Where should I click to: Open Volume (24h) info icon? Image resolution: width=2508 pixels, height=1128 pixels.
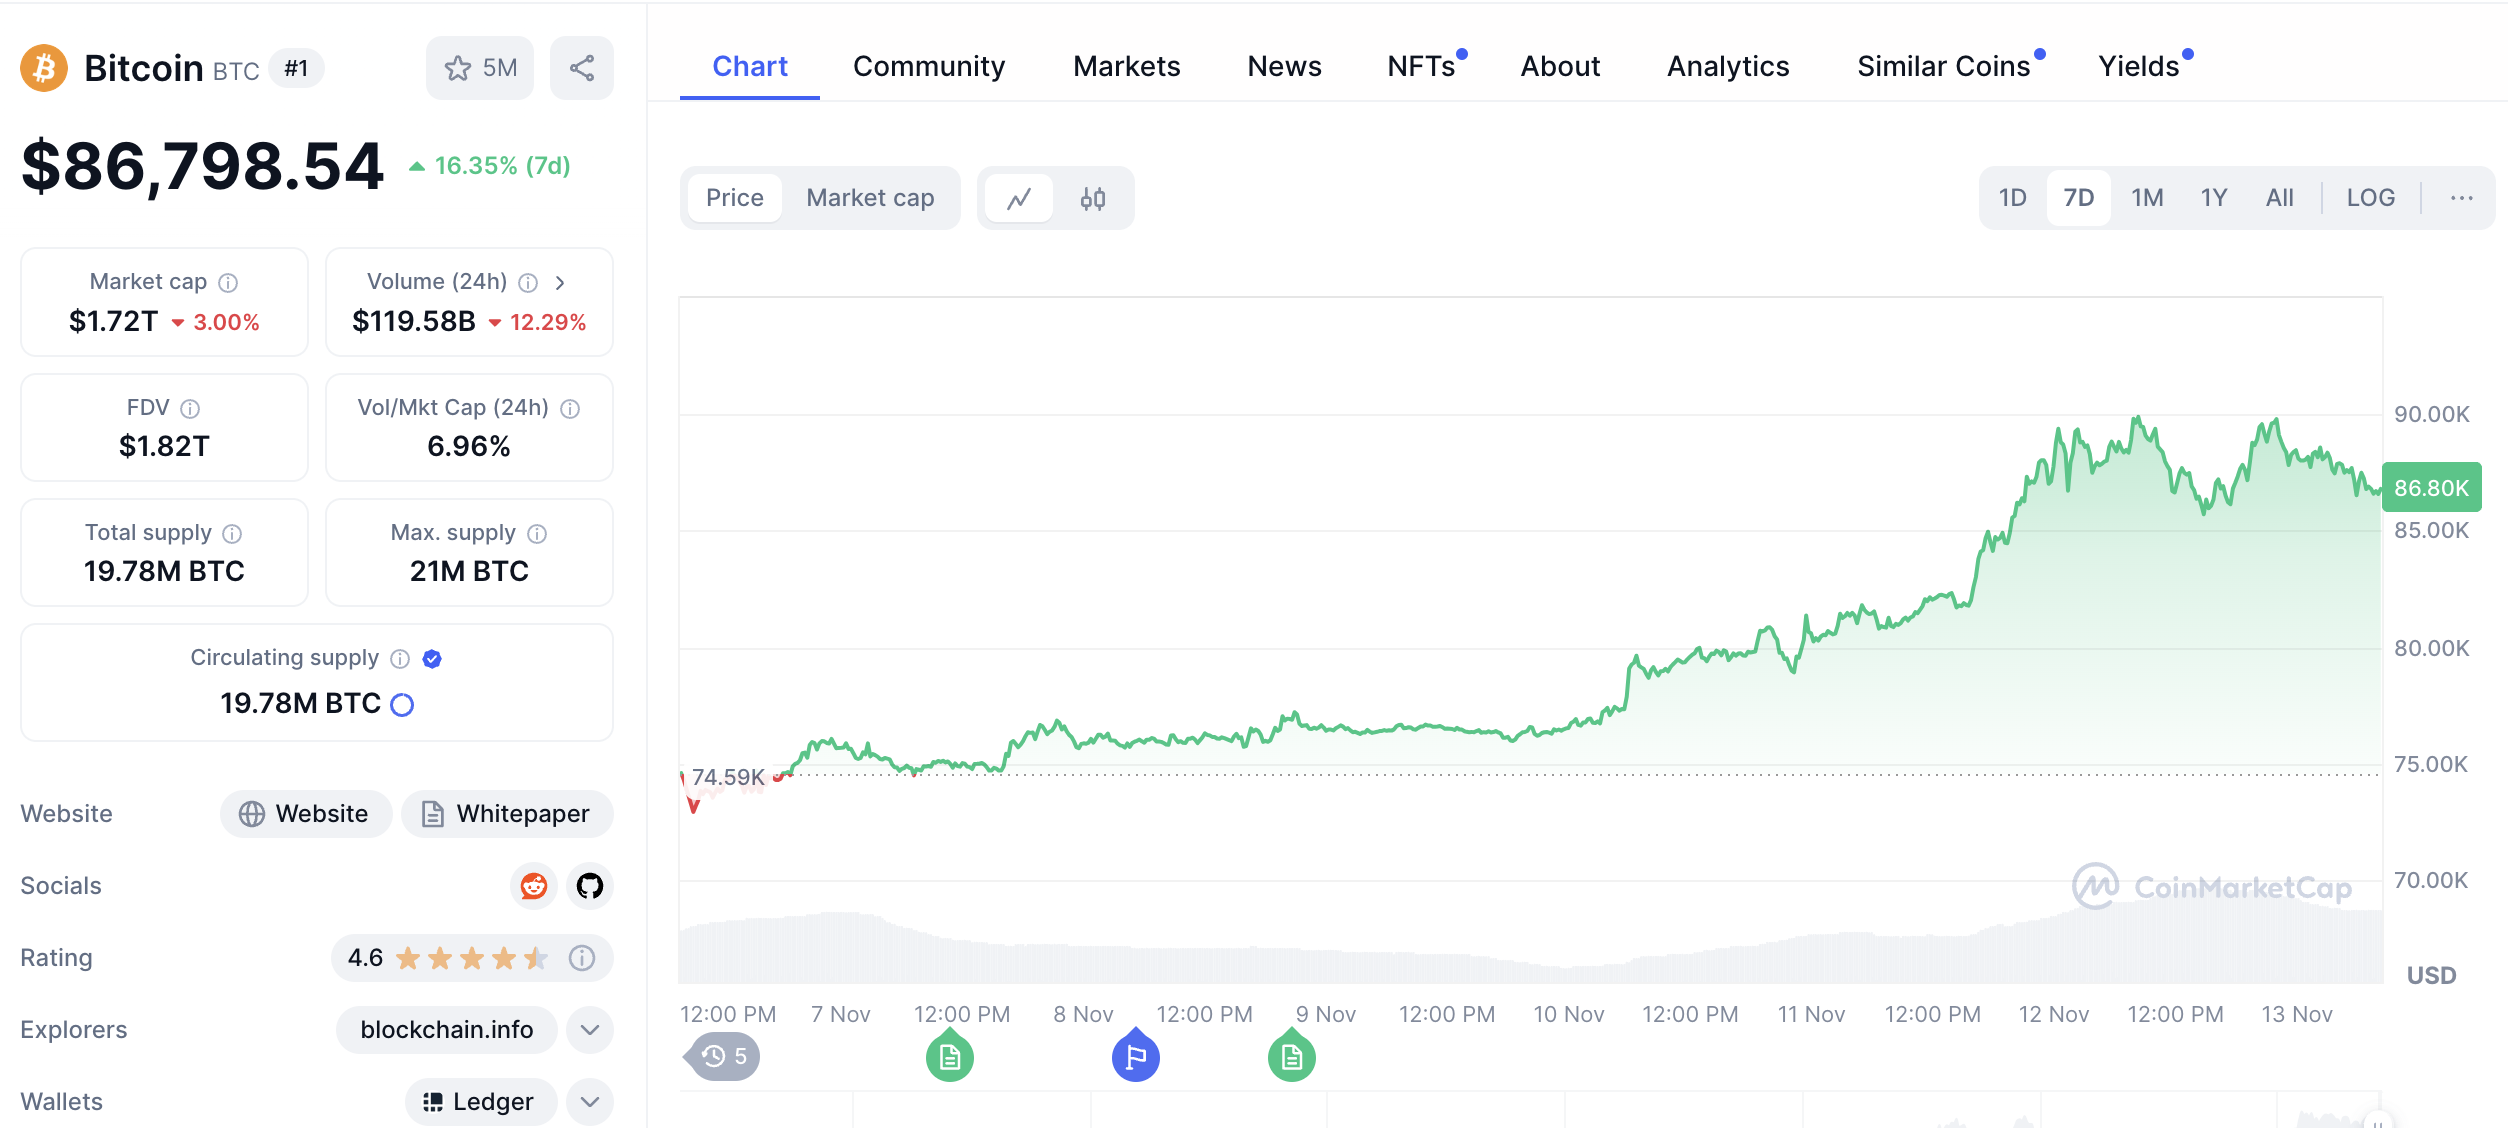click(528, 283)
